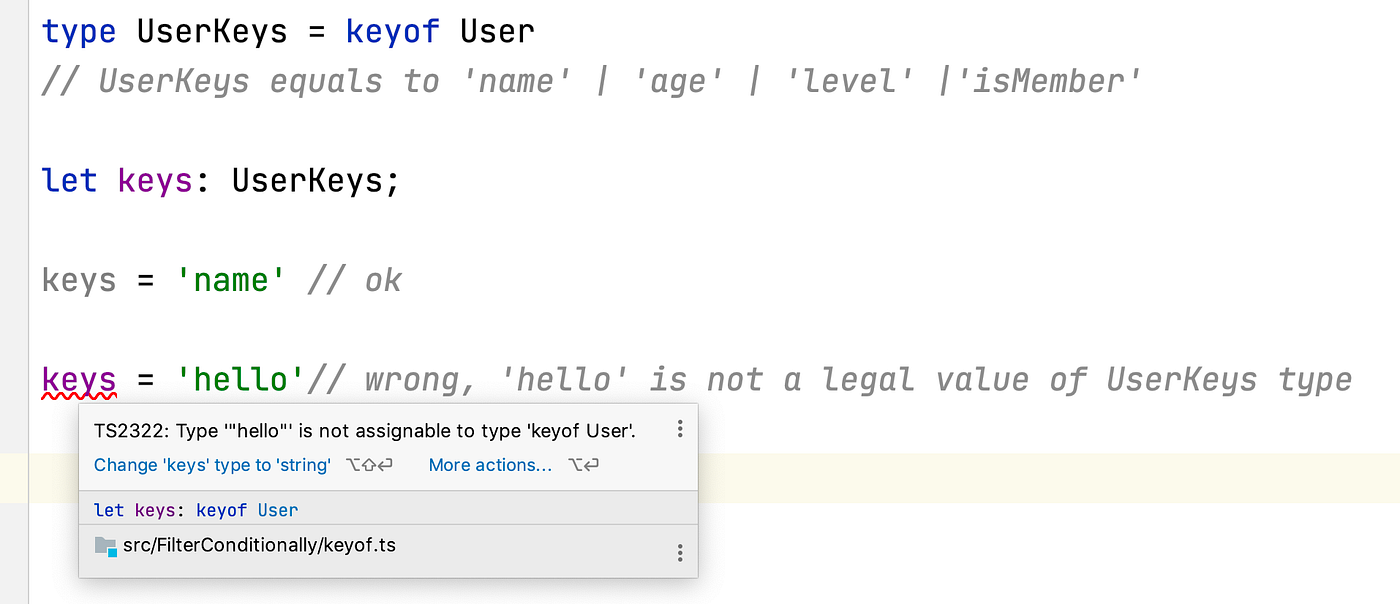
Task: Click UserKeys annotation in let declaration
Action: click(307, 180)
